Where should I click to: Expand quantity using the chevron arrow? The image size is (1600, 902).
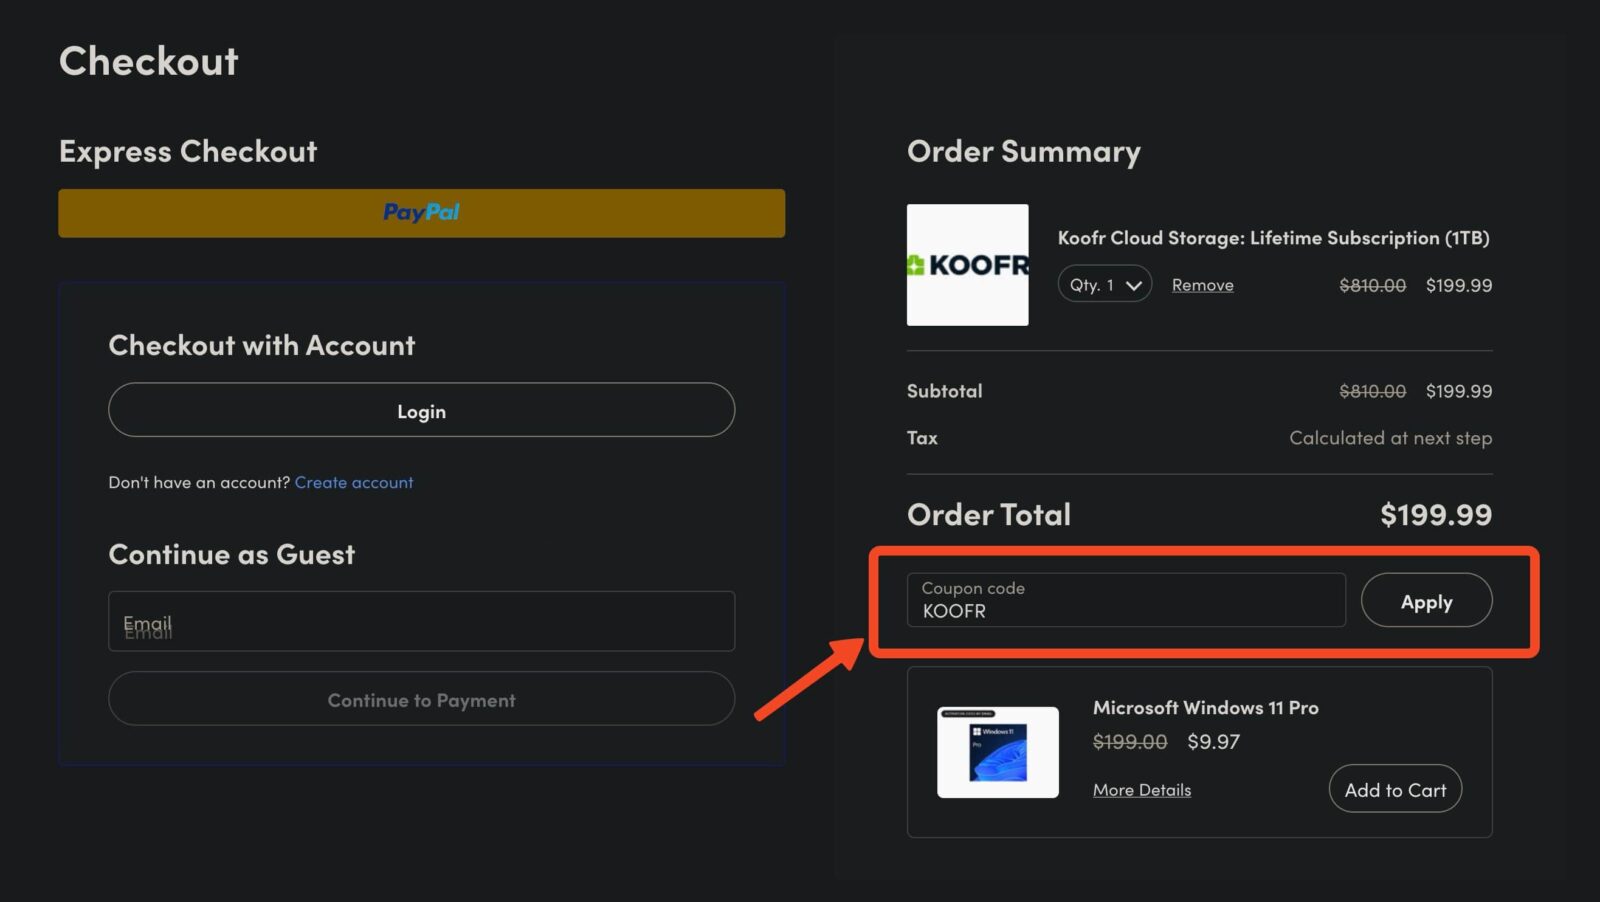(1133, 286)
